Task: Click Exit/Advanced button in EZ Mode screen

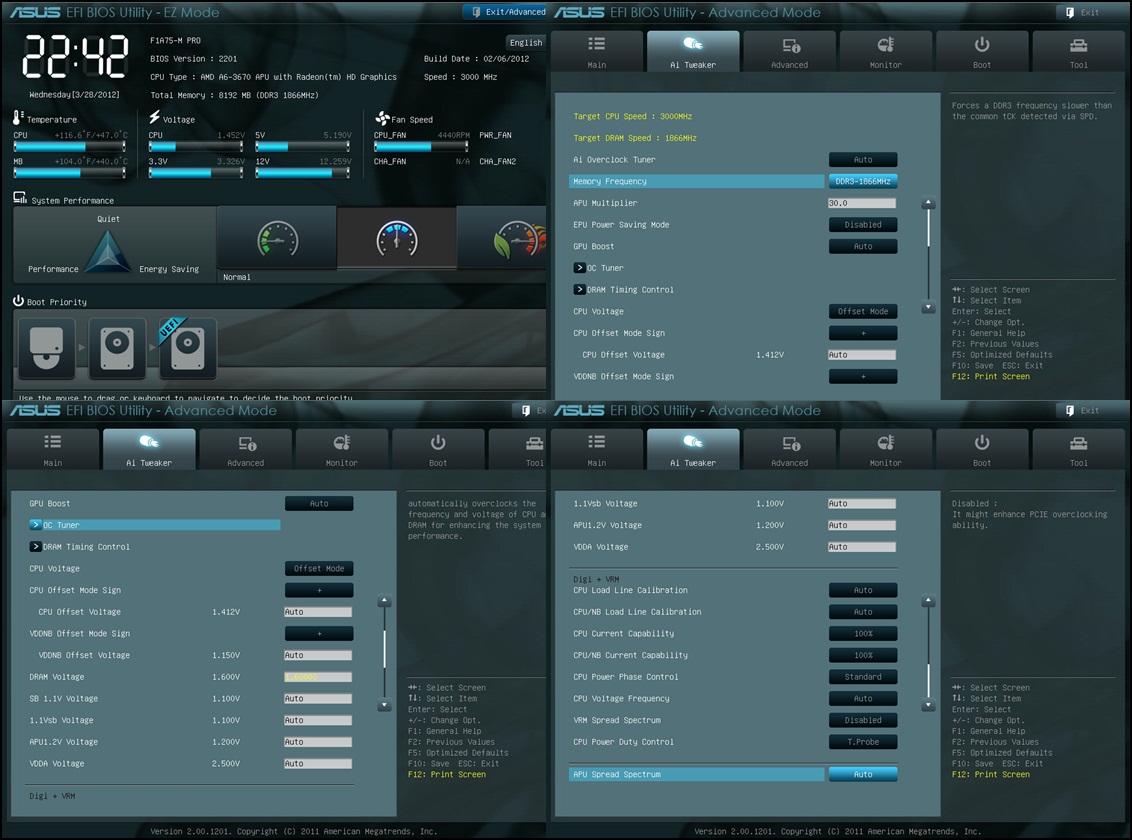Action: click(x=505, y=12)
